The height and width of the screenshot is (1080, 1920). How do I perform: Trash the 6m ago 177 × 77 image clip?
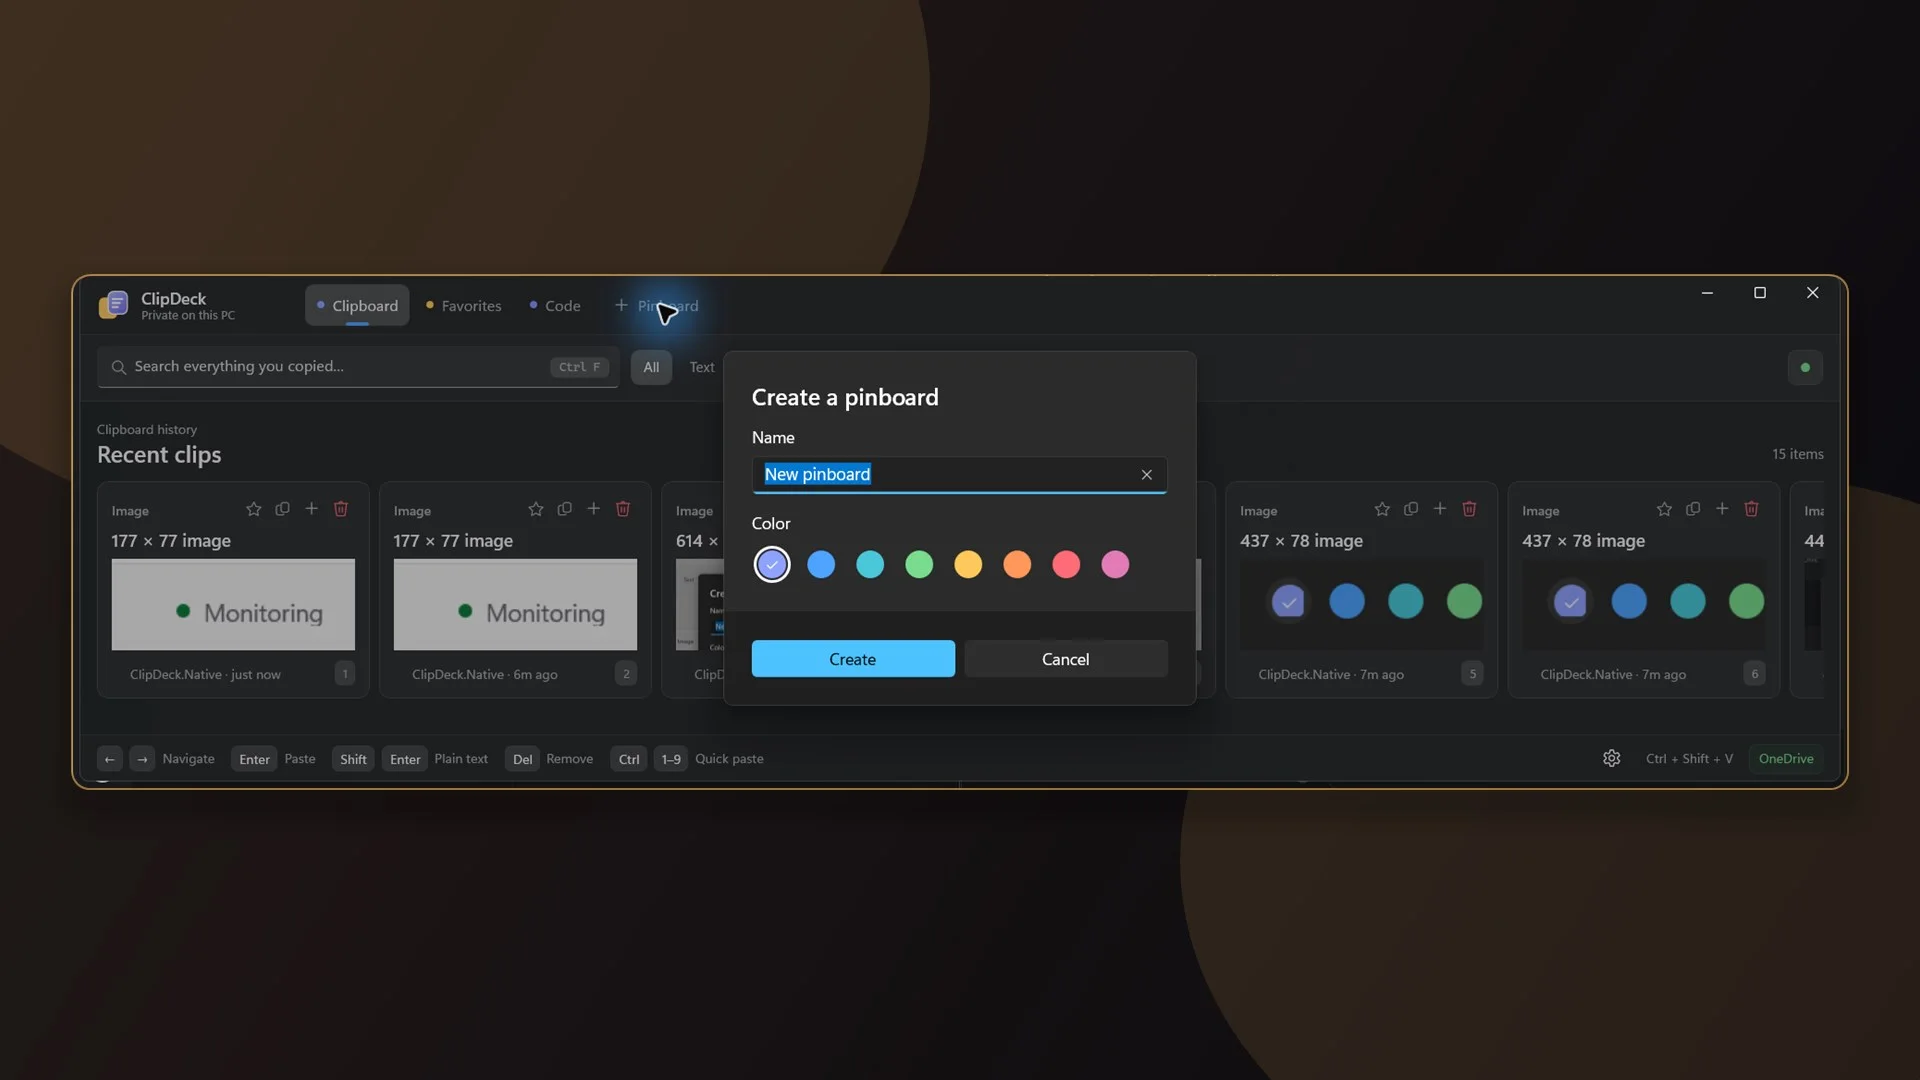click(x=623, y=509)
